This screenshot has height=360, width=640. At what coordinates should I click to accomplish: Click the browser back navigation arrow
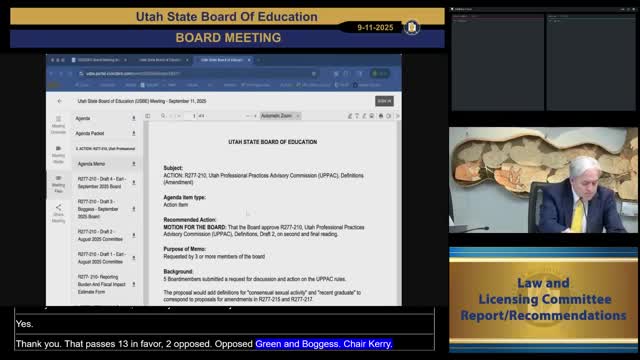(52, 74)
